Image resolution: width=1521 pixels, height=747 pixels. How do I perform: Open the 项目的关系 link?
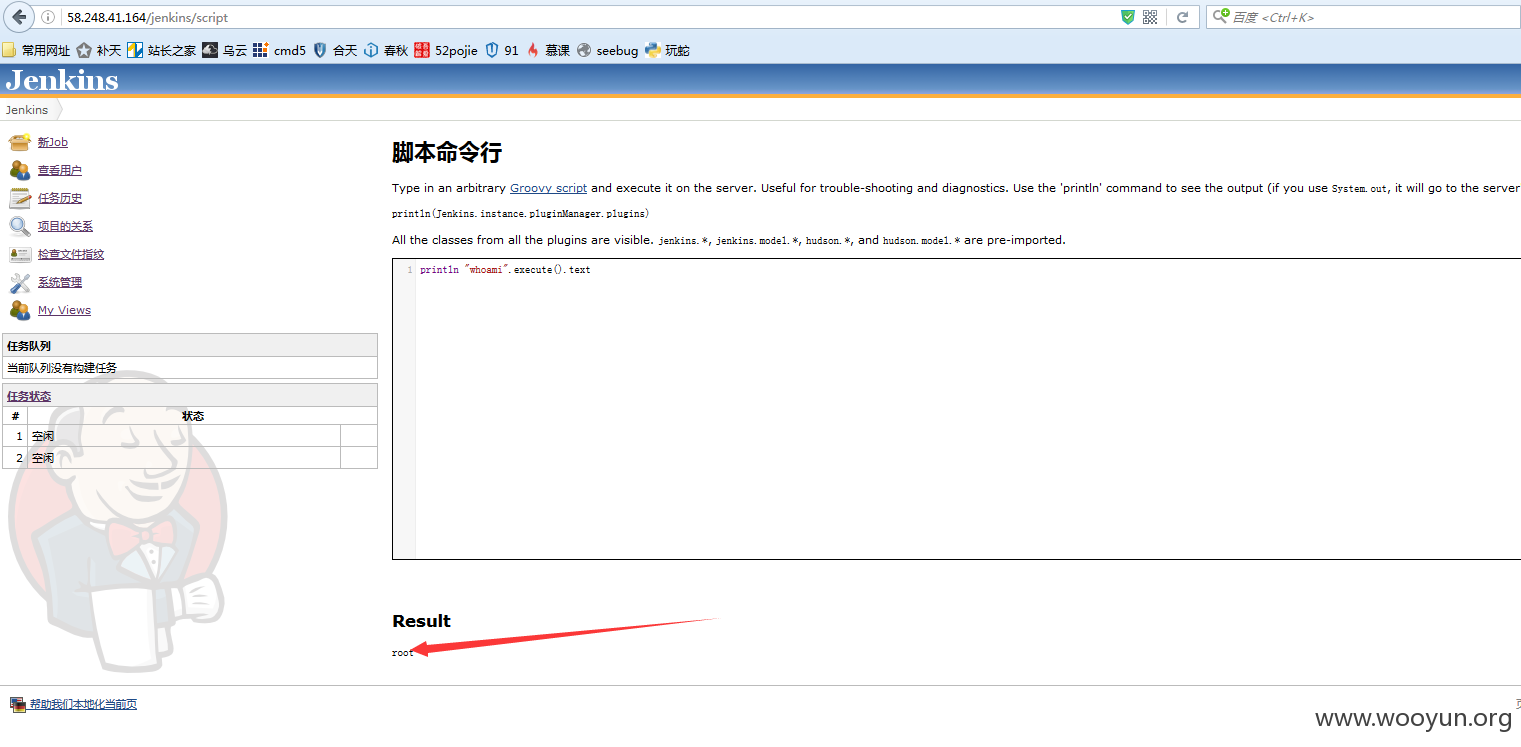coord(65,226)
